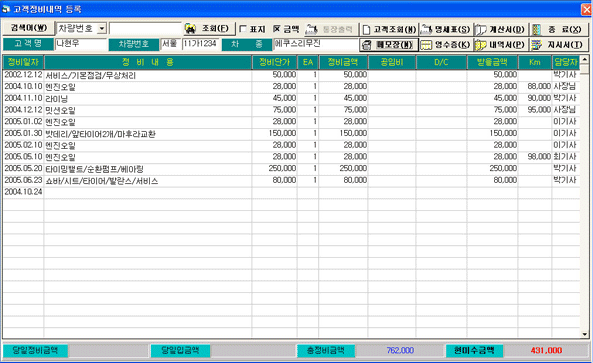Click the grid scrollbar up arrow

coord(585,59)
